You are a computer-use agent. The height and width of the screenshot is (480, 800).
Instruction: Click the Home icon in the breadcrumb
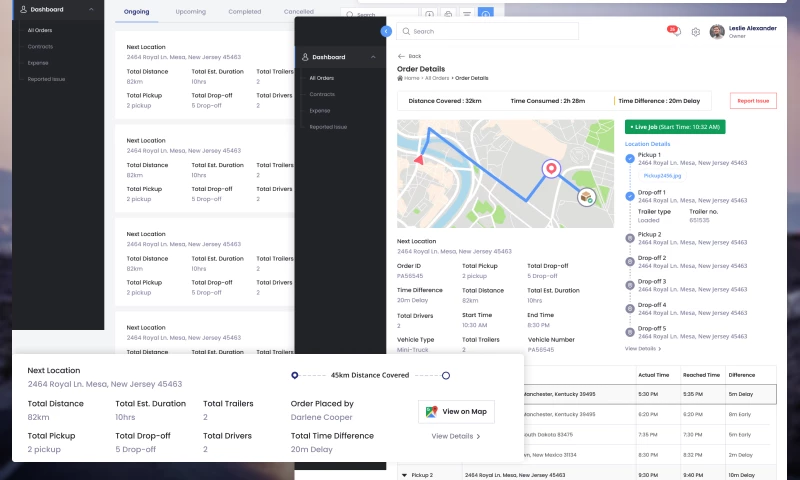click(401, 77)
